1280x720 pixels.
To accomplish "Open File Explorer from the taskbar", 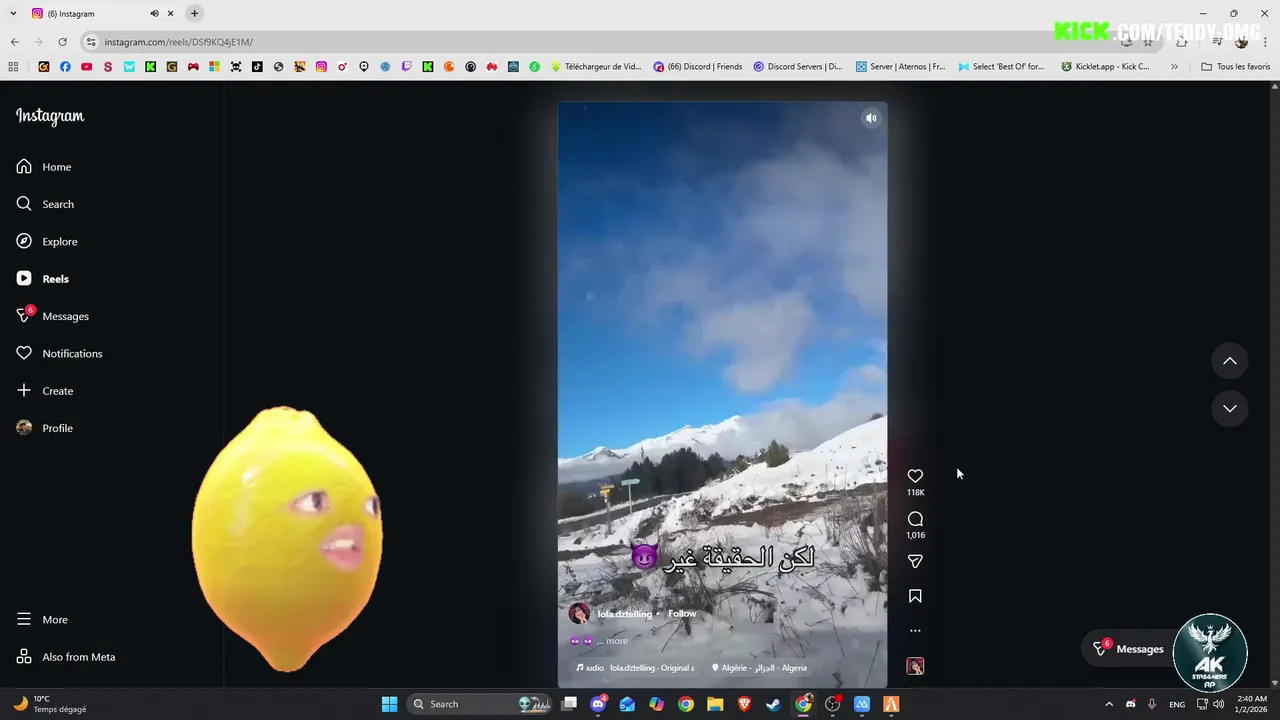I will tap(715, 704).
